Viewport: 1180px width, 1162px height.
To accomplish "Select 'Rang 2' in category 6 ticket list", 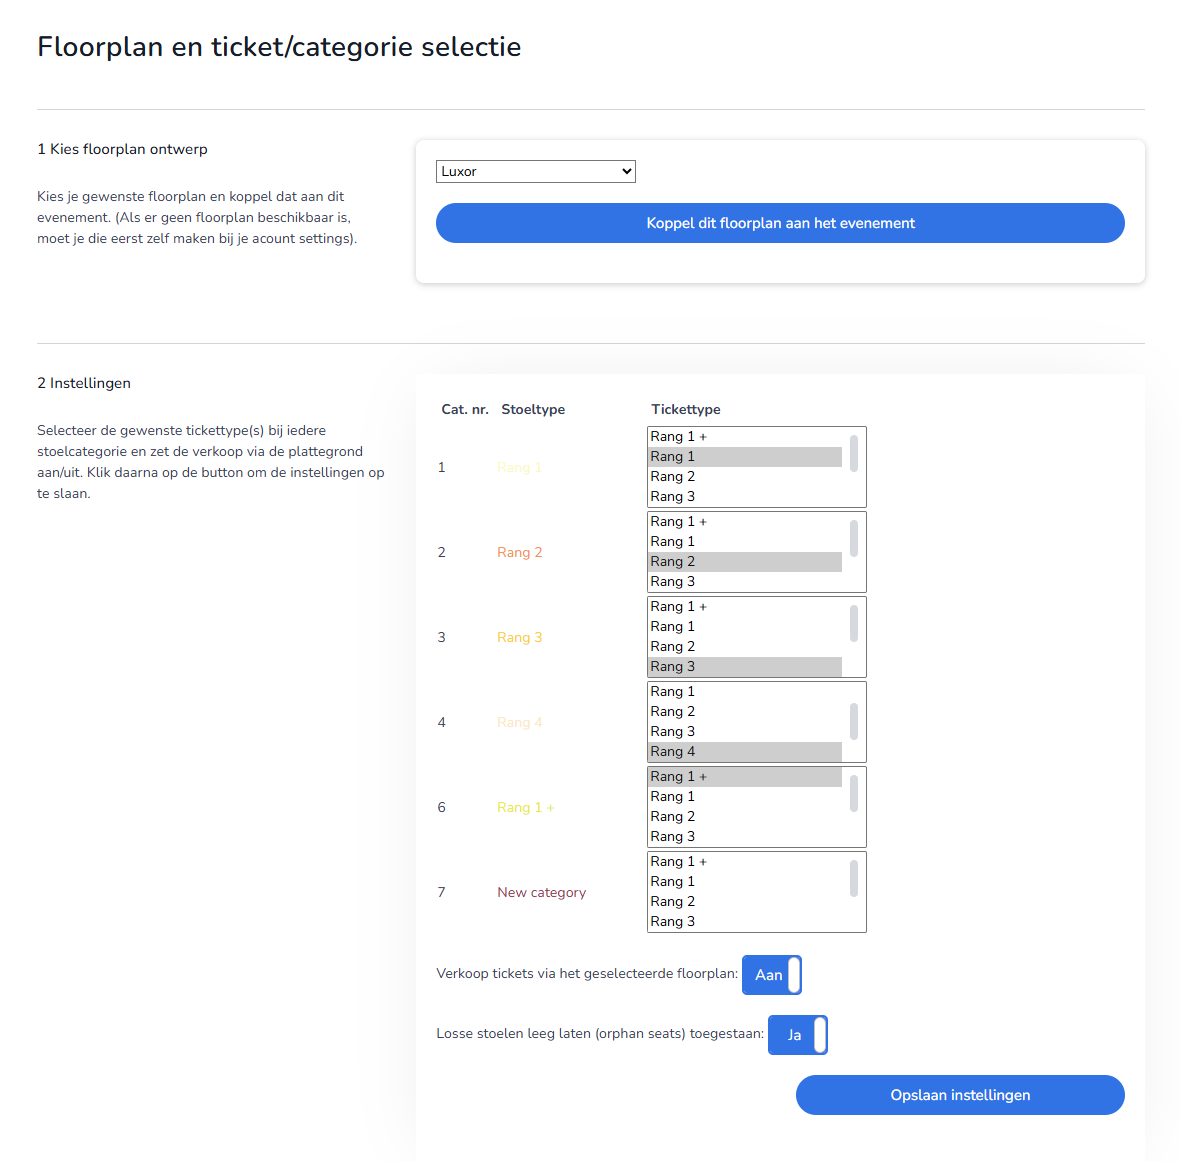I will coord(745,817).
